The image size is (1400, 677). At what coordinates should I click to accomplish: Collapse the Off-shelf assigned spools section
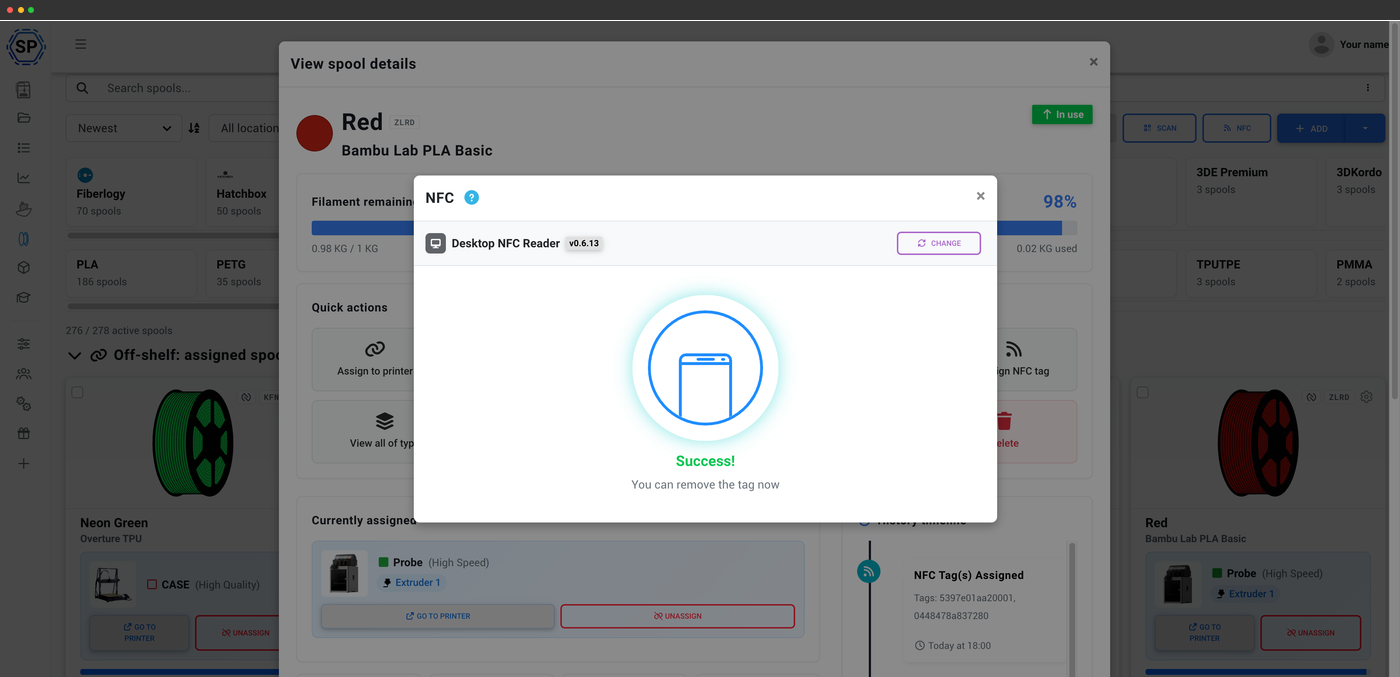75,355
